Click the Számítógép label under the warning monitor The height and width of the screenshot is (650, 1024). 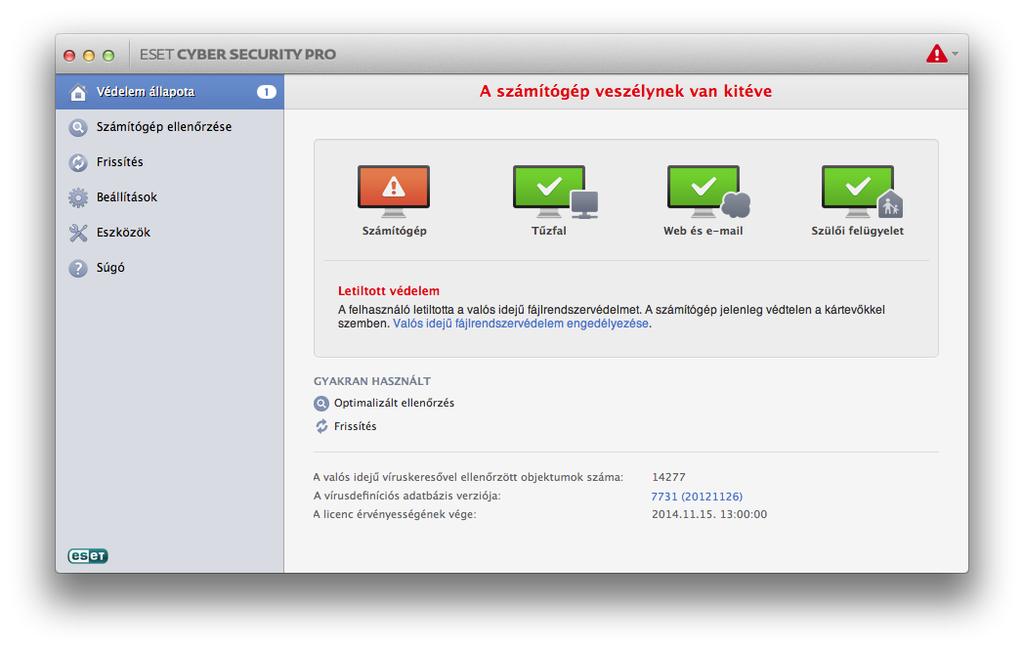click(394, 231)
